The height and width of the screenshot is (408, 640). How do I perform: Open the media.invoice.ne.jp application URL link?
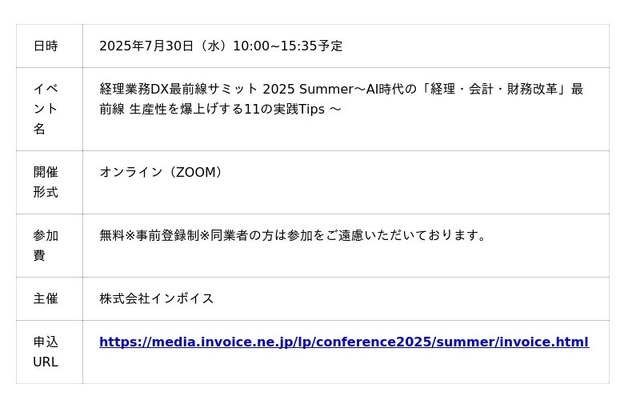(343, 342)
